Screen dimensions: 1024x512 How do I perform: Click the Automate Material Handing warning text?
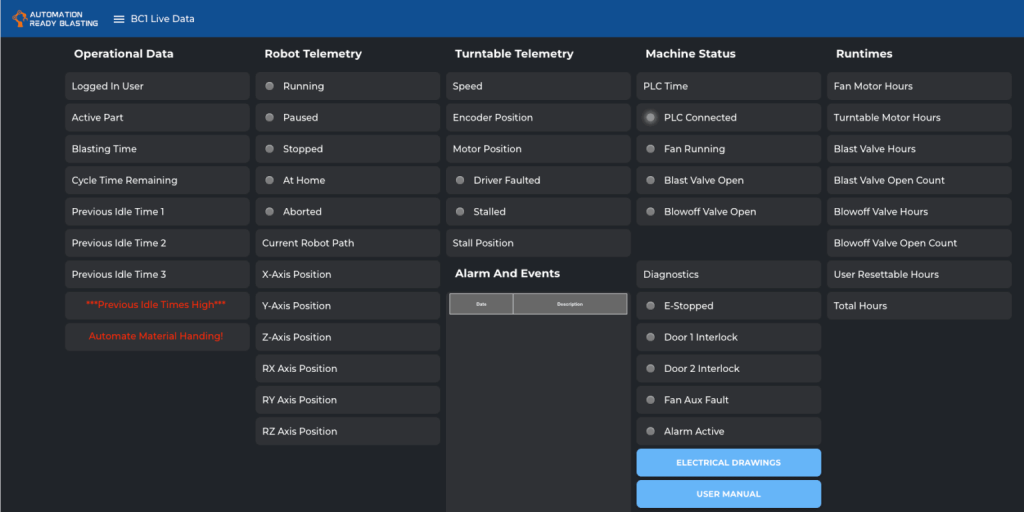coord(156,337)
